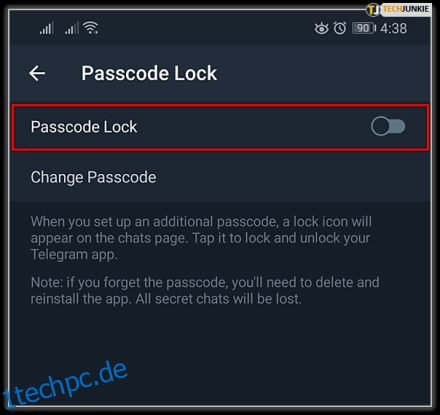The width and height of the screenshot is (440, 415).
Task: Click the TJ circular badge icon
Action: (x=373, y=9)
